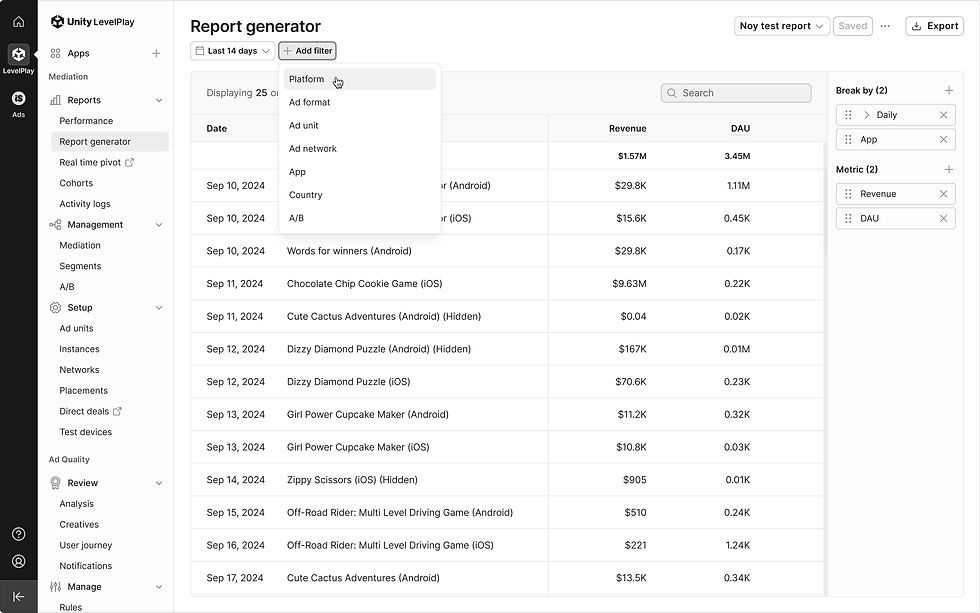Click the Unity LevelPlay logo

[92, 22]
